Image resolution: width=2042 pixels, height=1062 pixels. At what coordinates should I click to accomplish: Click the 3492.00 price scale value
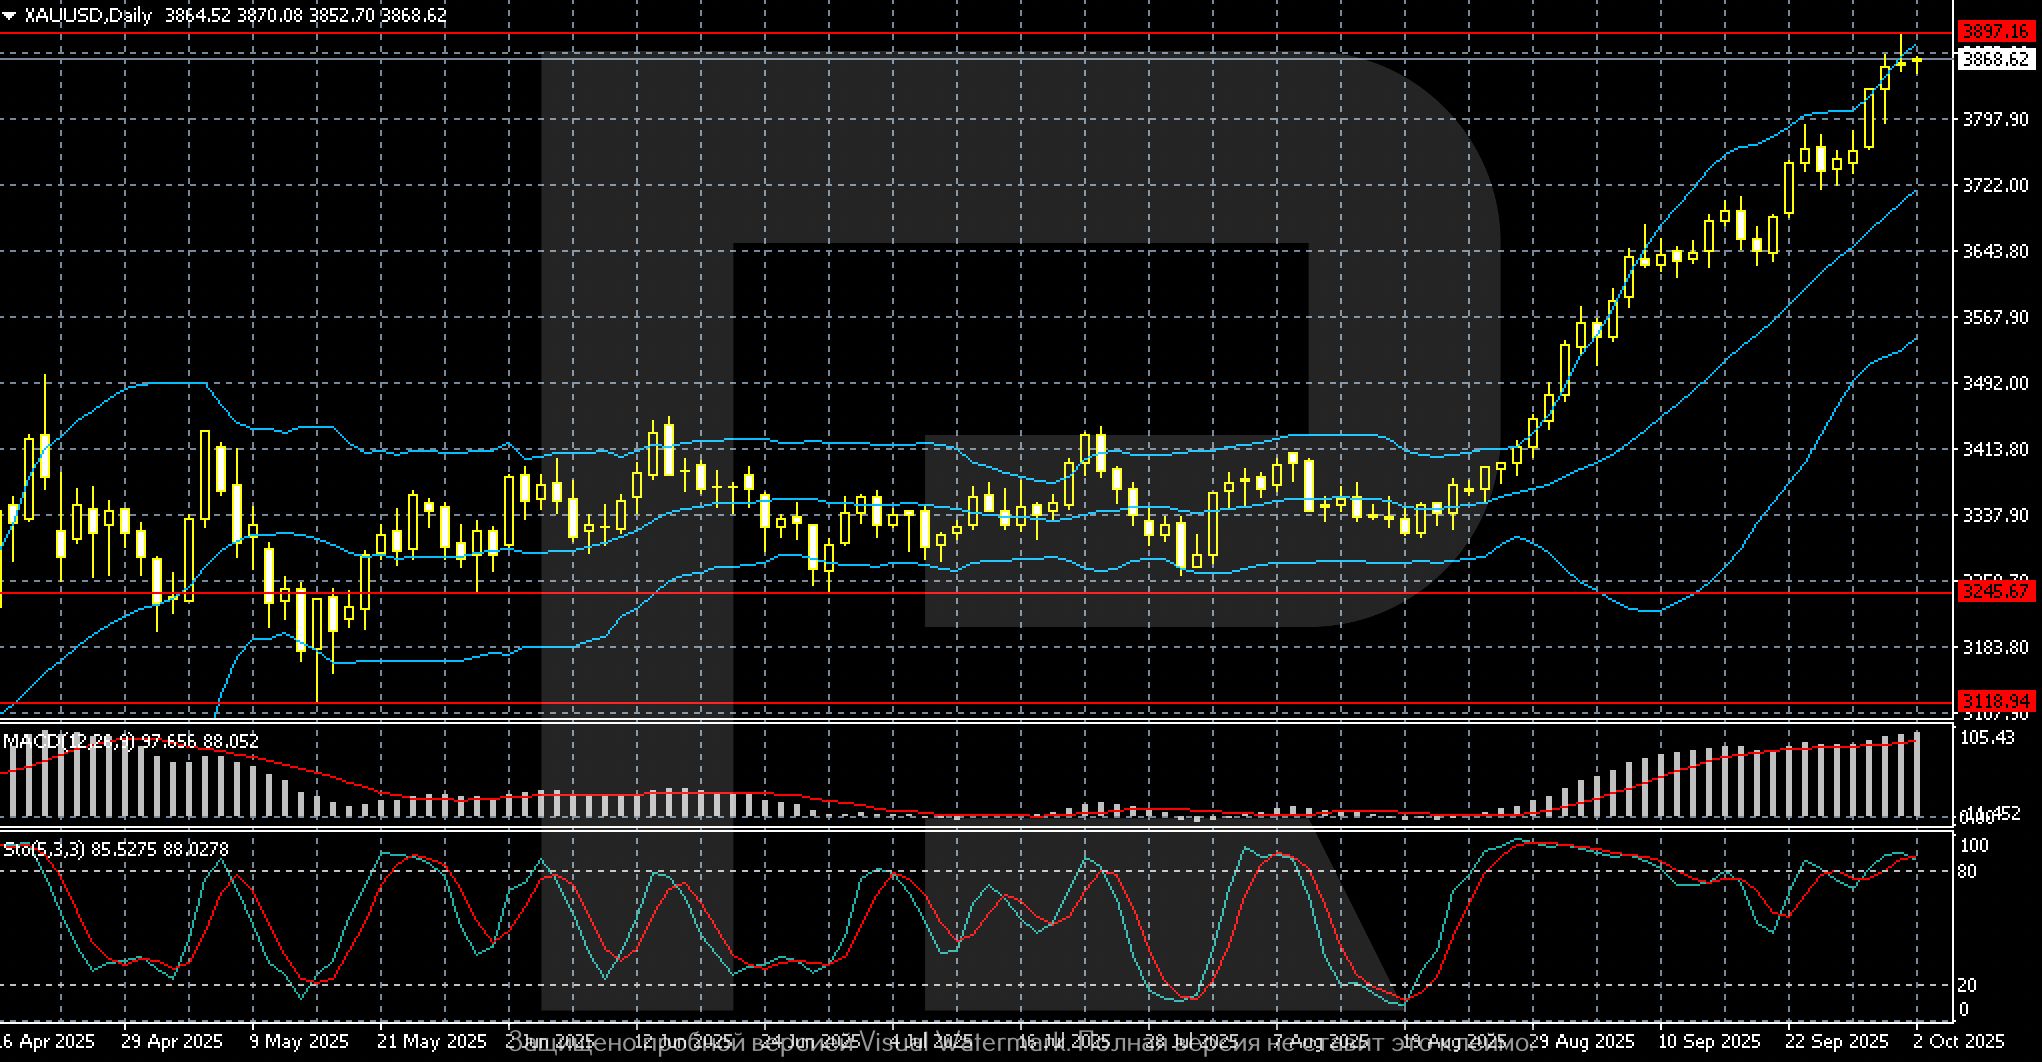pos(1996,383)
